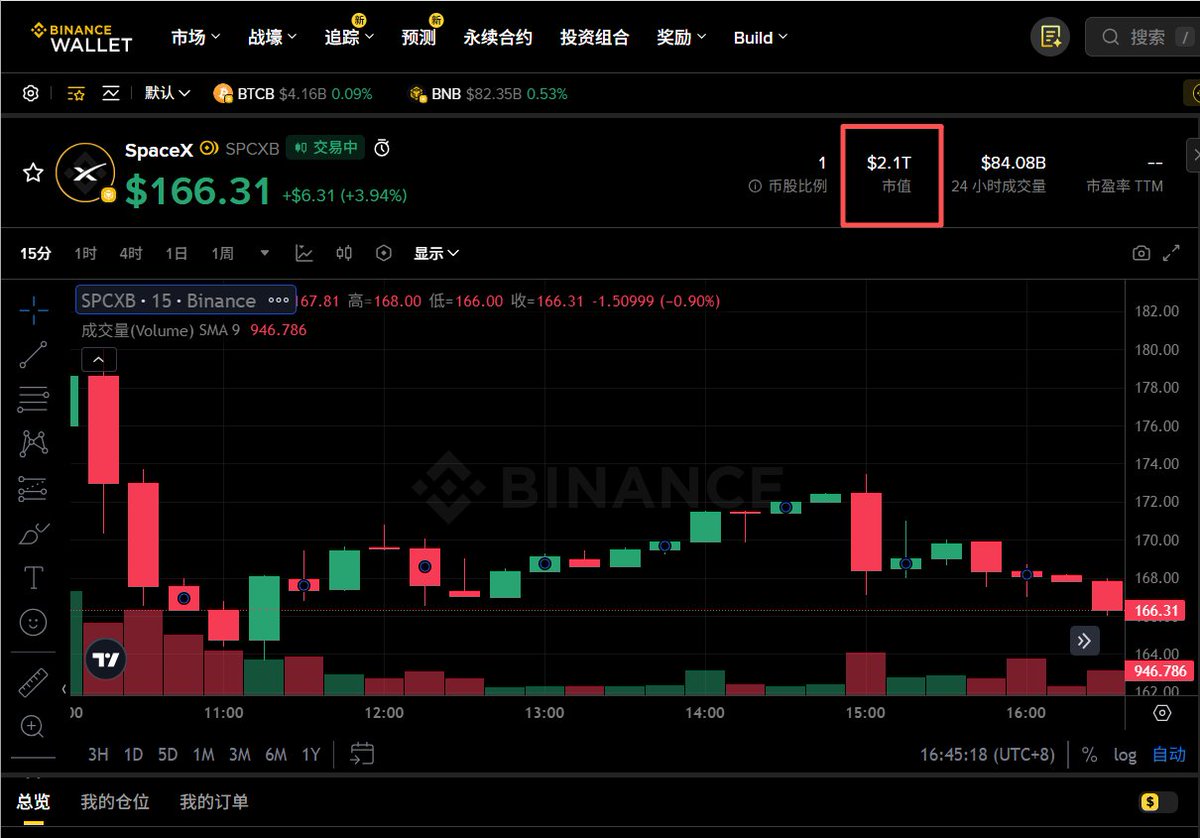
Task: Open the 默认 list dropdown
Action: tap(167, 93)
